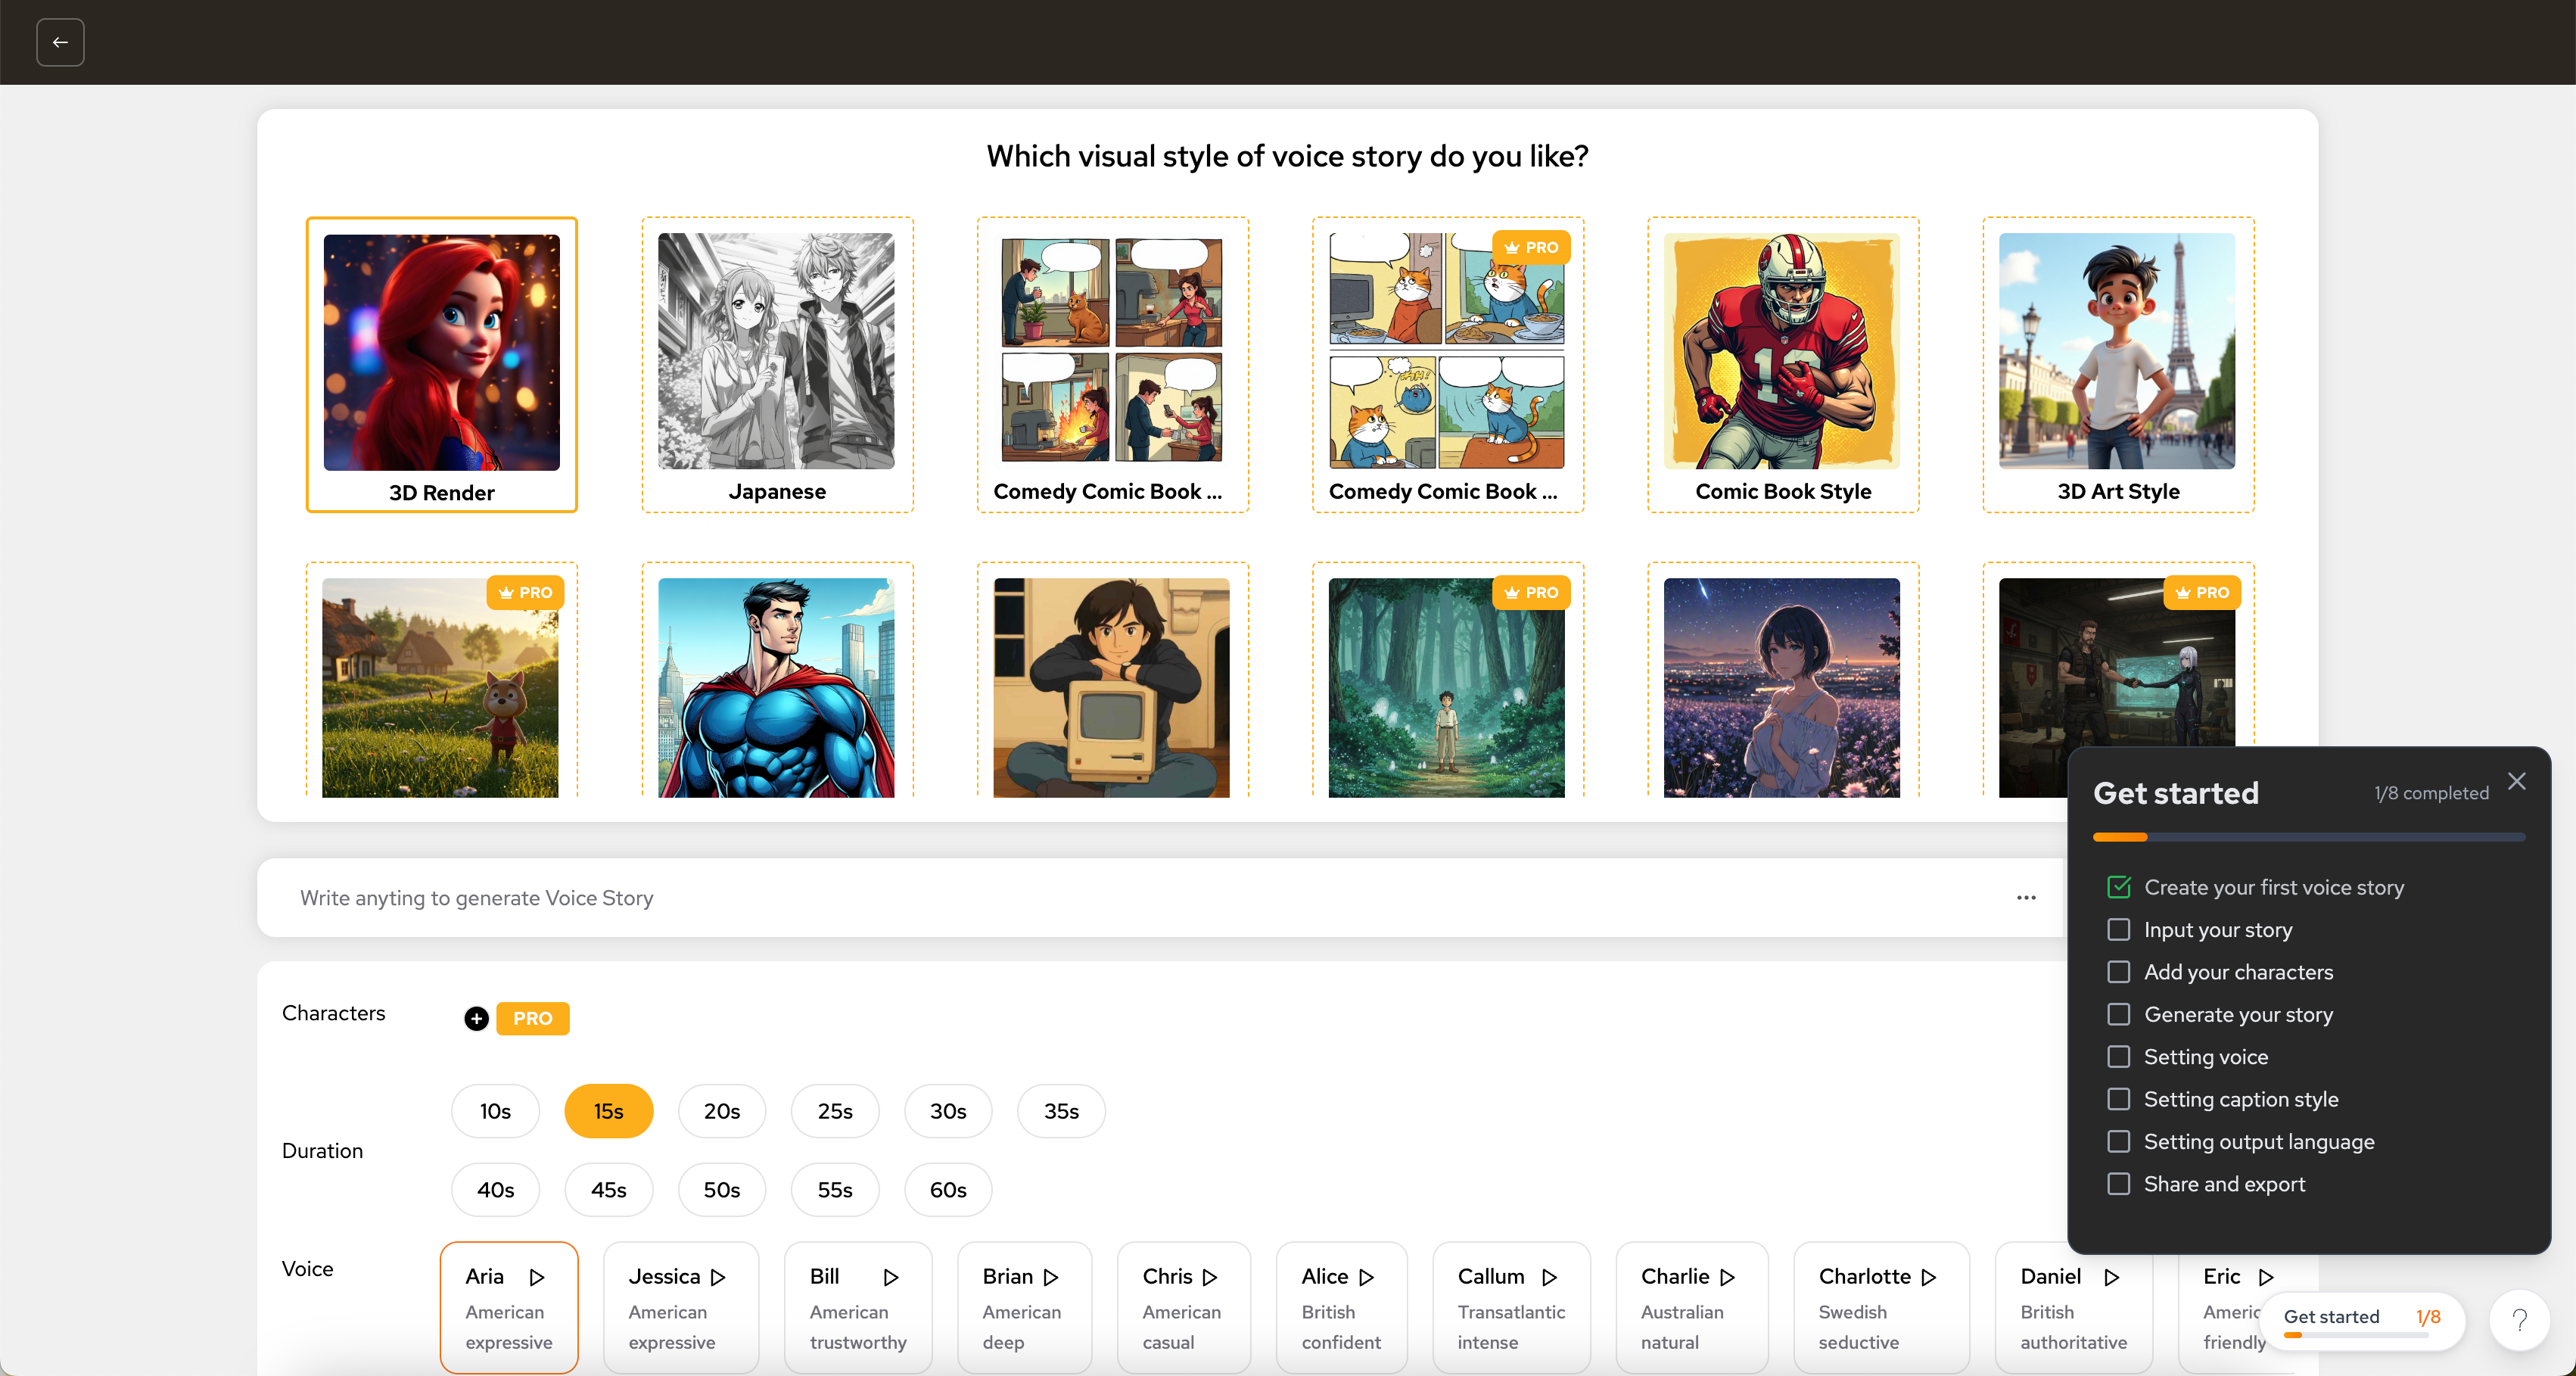Image resolution: width=2576 pixels, height=1376 pixels.
Task: Select the 30s duration option
Action: point(947,1111)
